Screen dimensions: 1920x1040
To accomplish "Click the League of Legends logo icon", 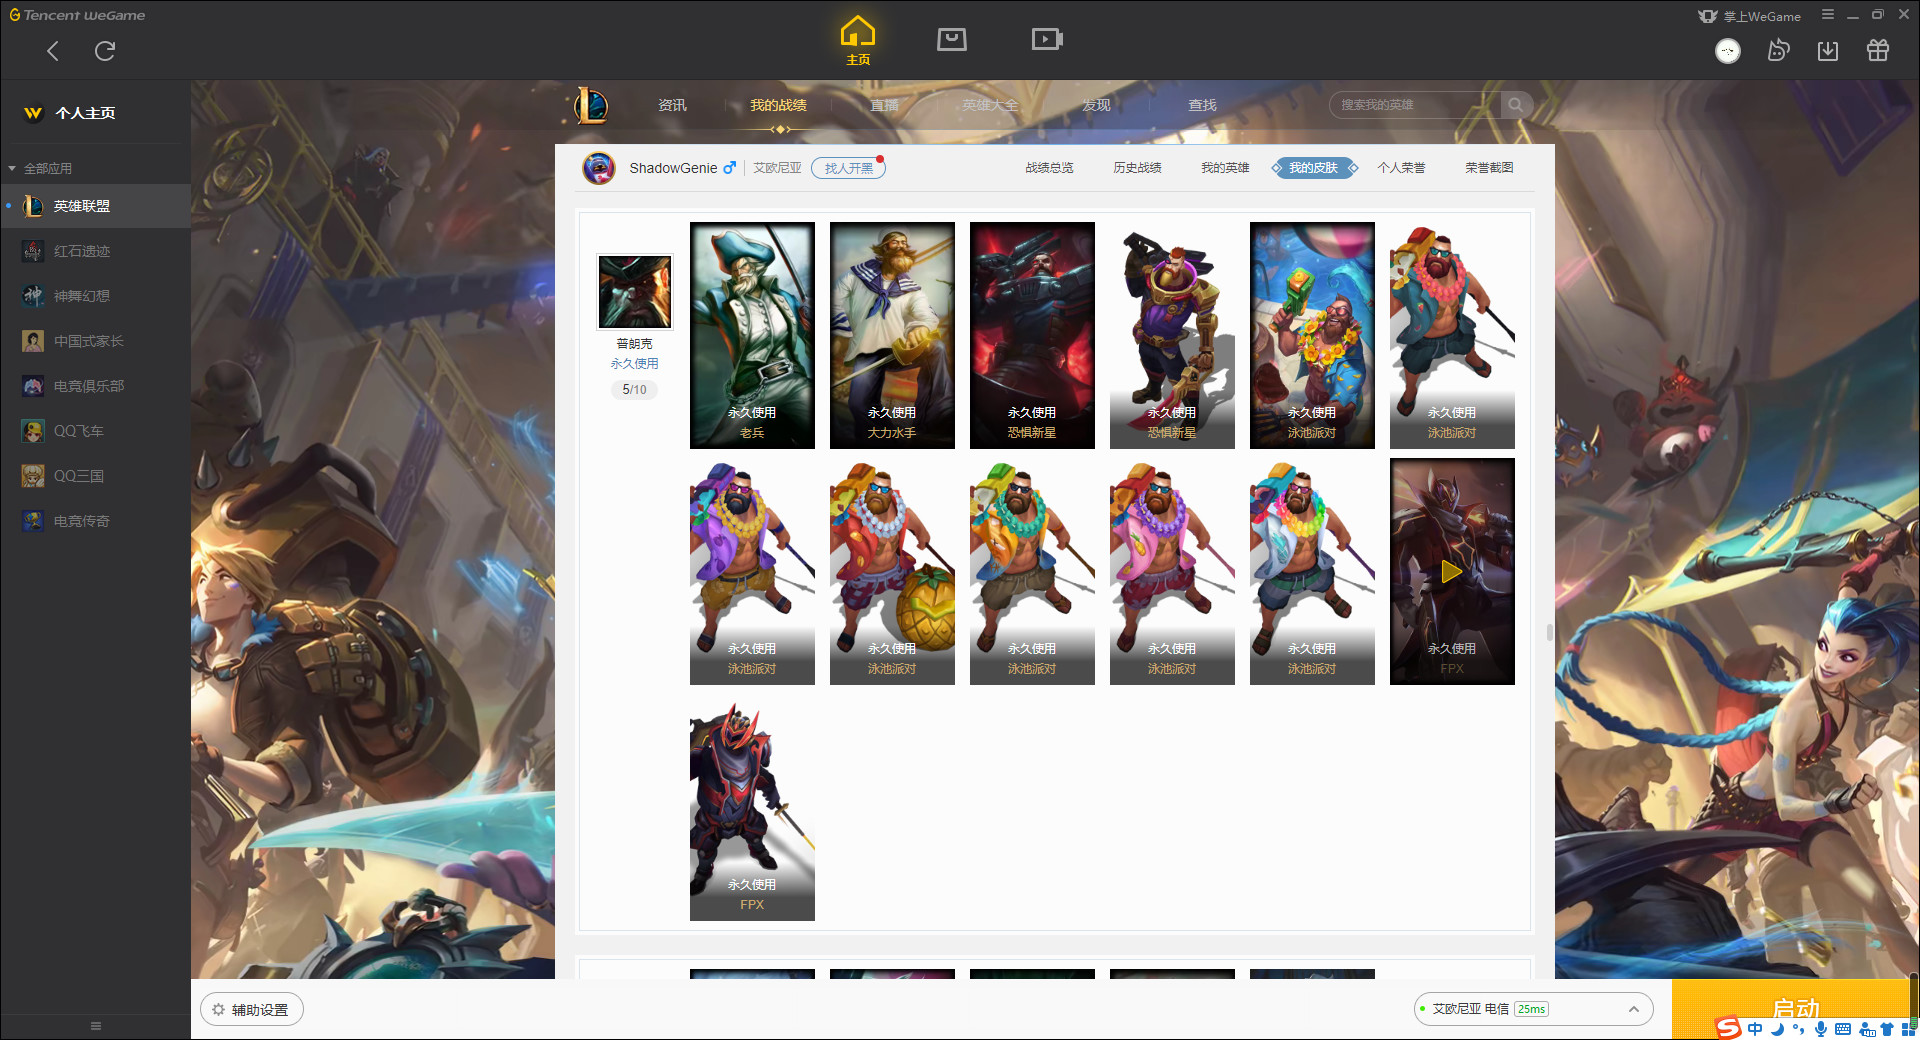I will point(590,105).
